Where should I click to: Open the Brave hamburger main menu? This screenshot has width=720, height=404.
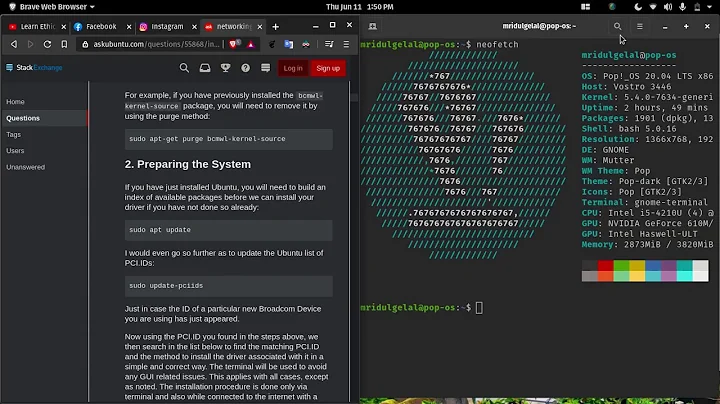click(x=346, y=45)
